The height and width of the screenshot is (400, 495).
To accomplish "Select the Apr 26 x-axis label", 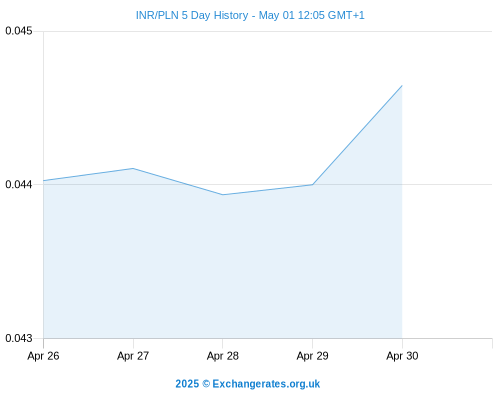I will (x=43, y=356).
